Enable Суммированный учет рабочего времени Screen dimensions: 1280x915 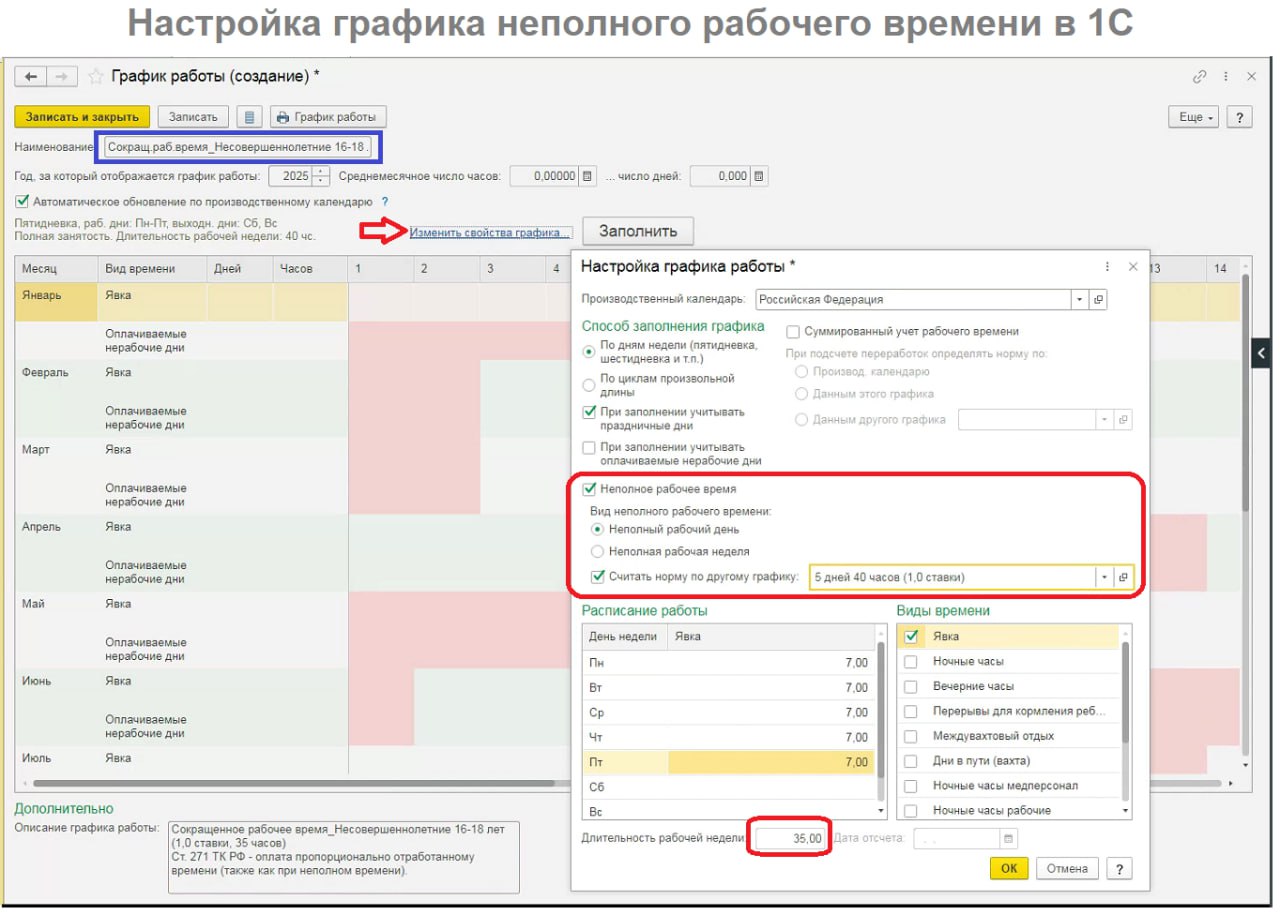(x=793, y=331)
